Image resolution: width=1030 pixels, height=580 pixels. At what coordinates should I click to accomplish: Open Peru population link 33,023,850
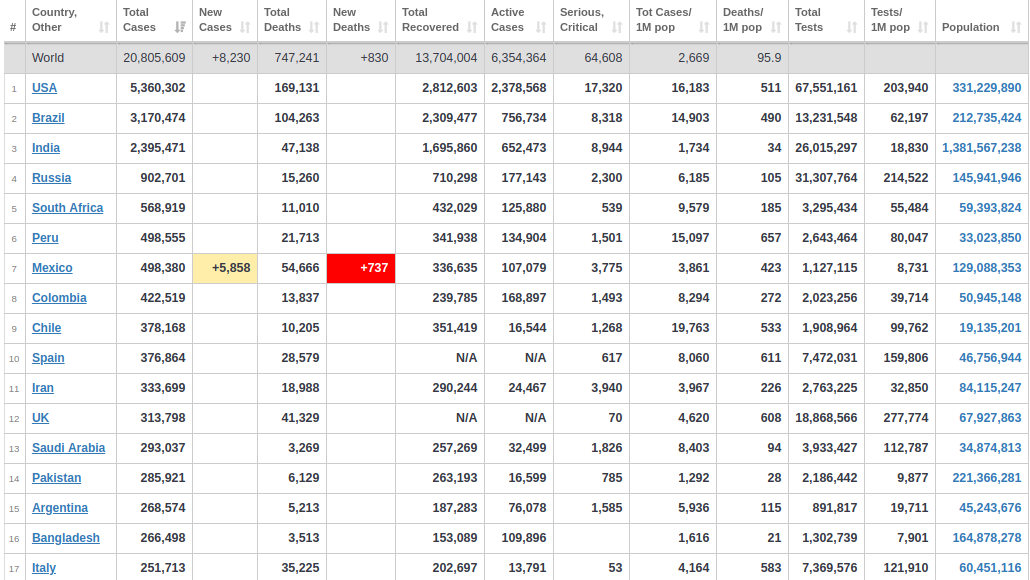pos(990,238)
